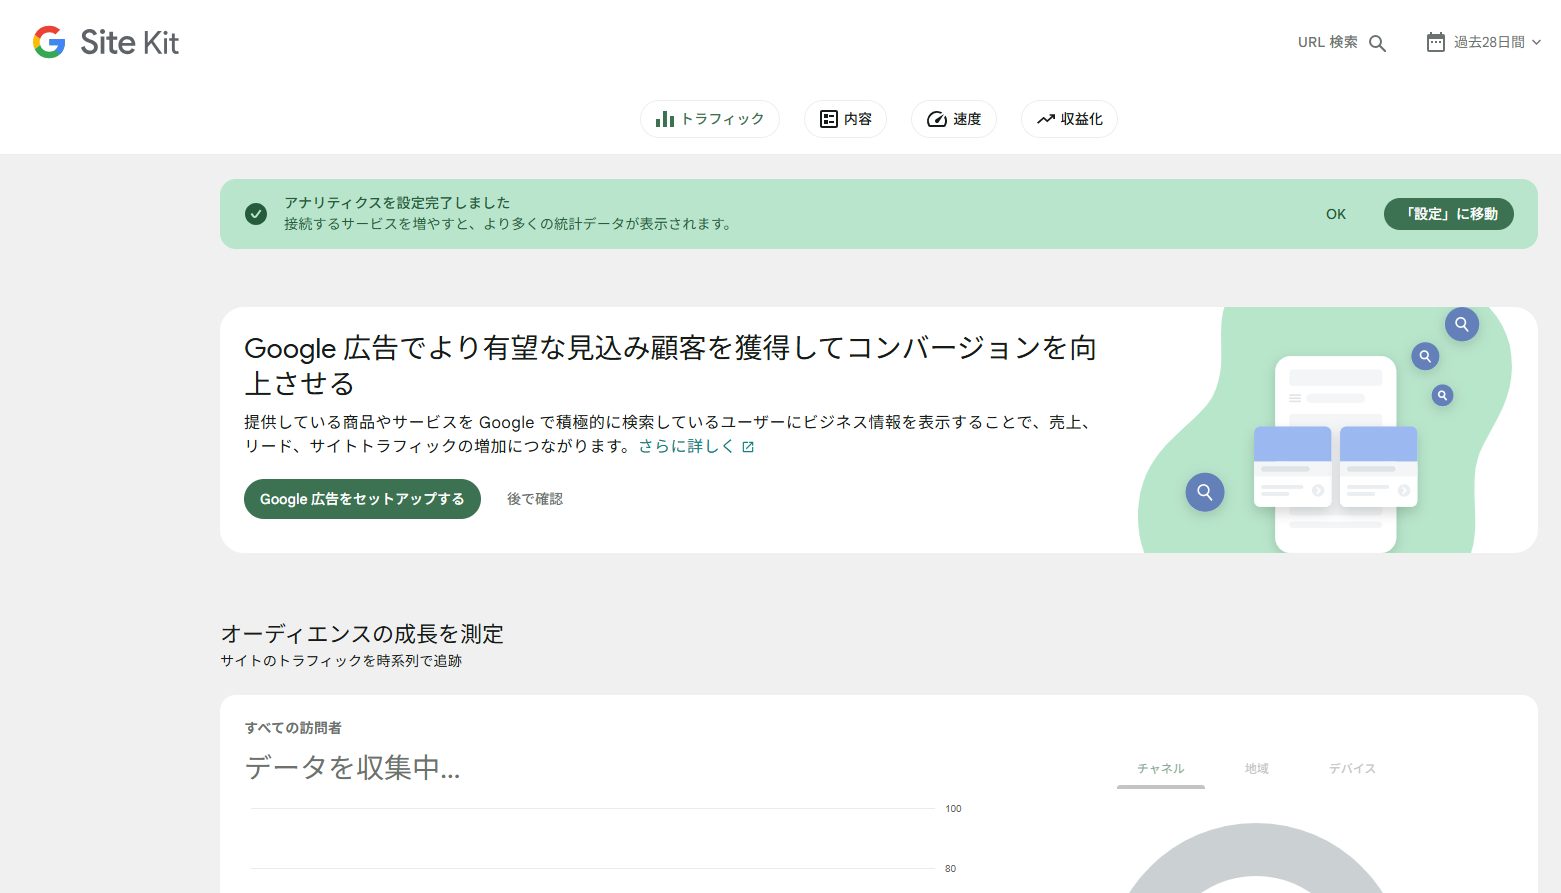Click the Google G logo
Viewport: 1561px width, 893px height.
49,42
